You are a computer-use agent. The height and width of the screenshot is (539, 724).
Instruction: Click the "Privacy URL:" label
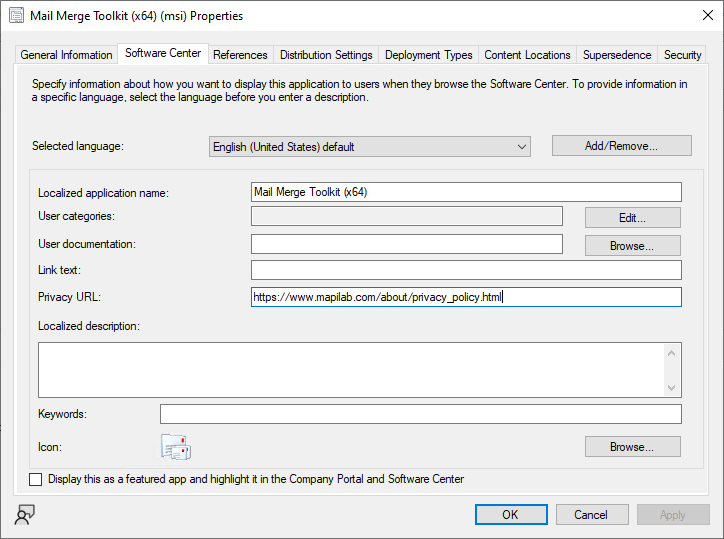point(69,297)
